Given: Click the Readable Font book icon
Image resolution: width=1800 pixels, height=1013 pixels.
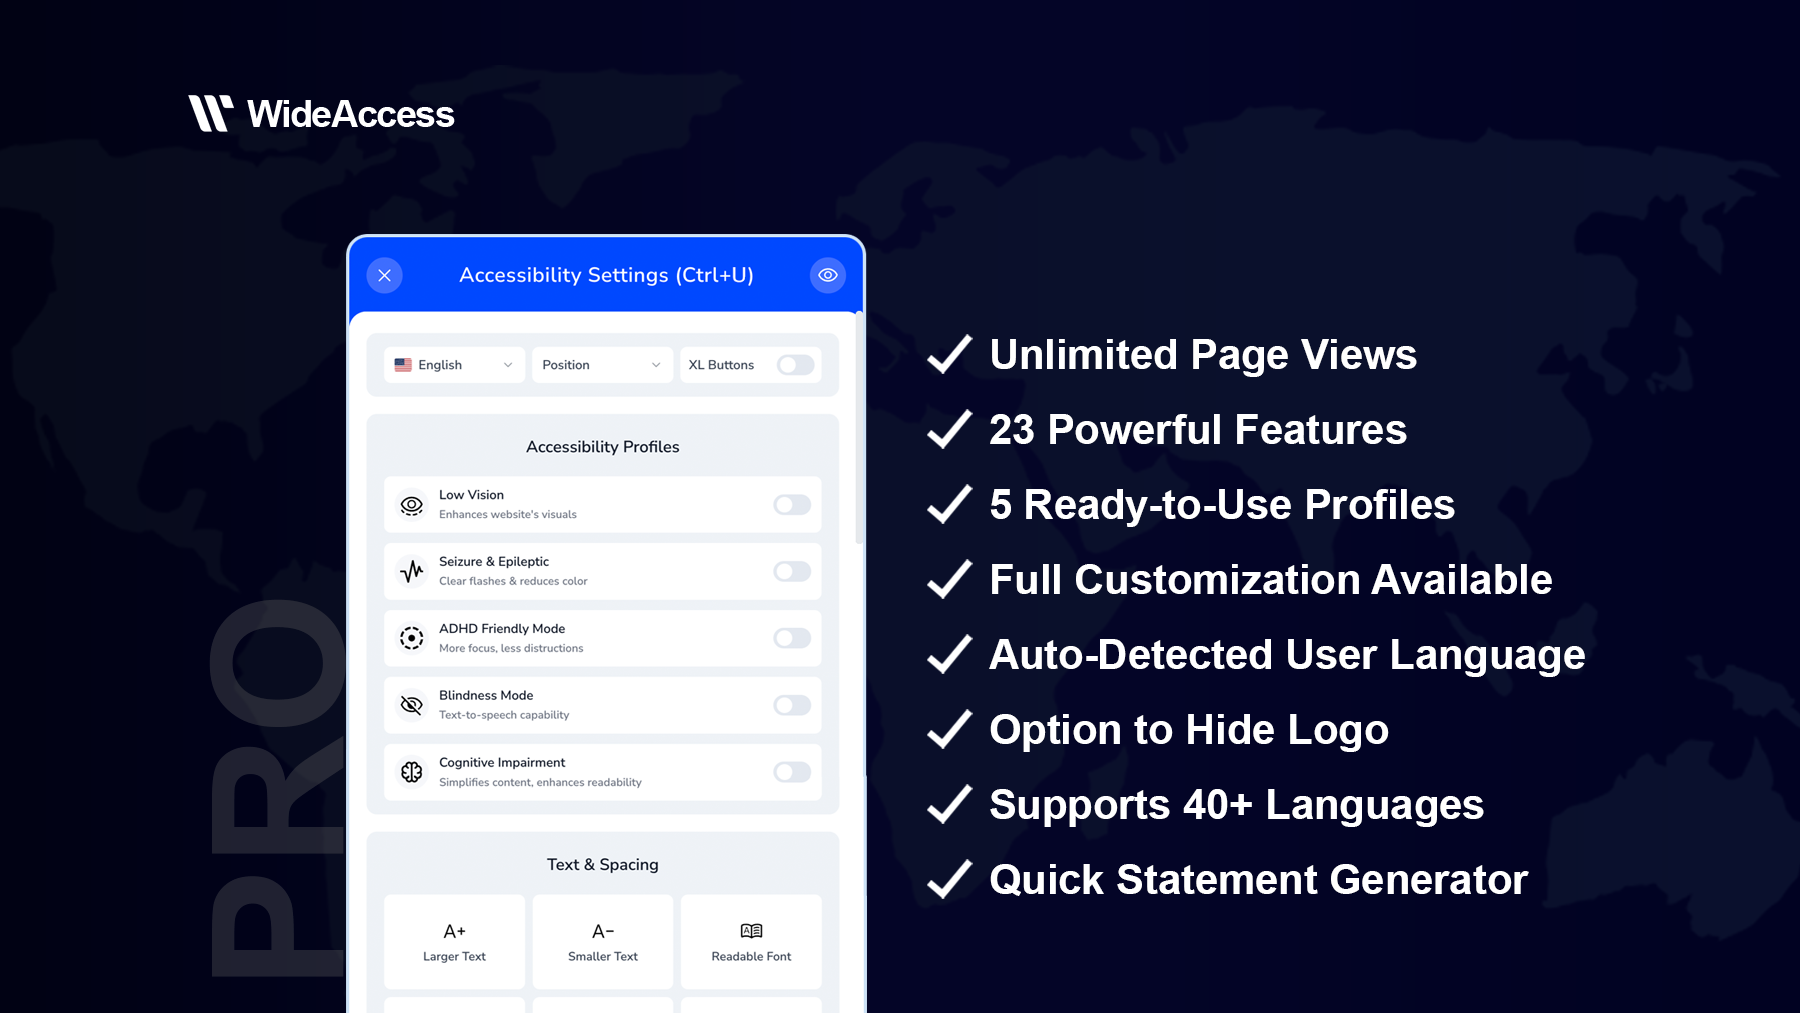Looking at the screenshot, I should [x=751, y=928].
